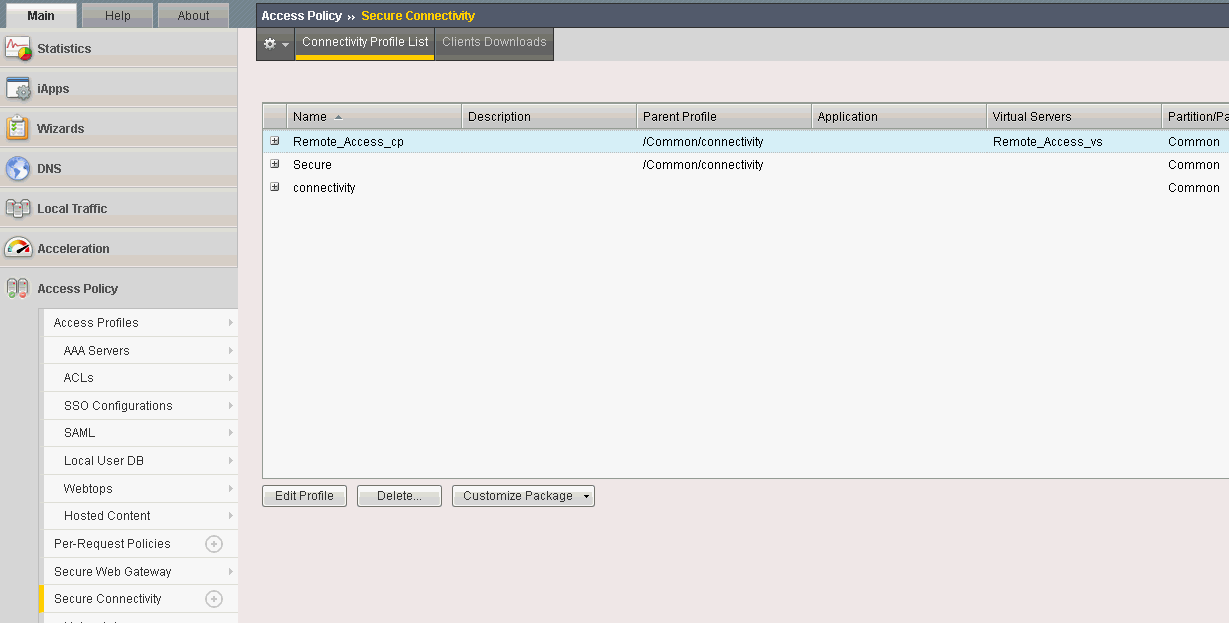The height and width of the screenshot is (623, 1229).
Task: Open the Customize Package dropdown
Action: (523, 496)
